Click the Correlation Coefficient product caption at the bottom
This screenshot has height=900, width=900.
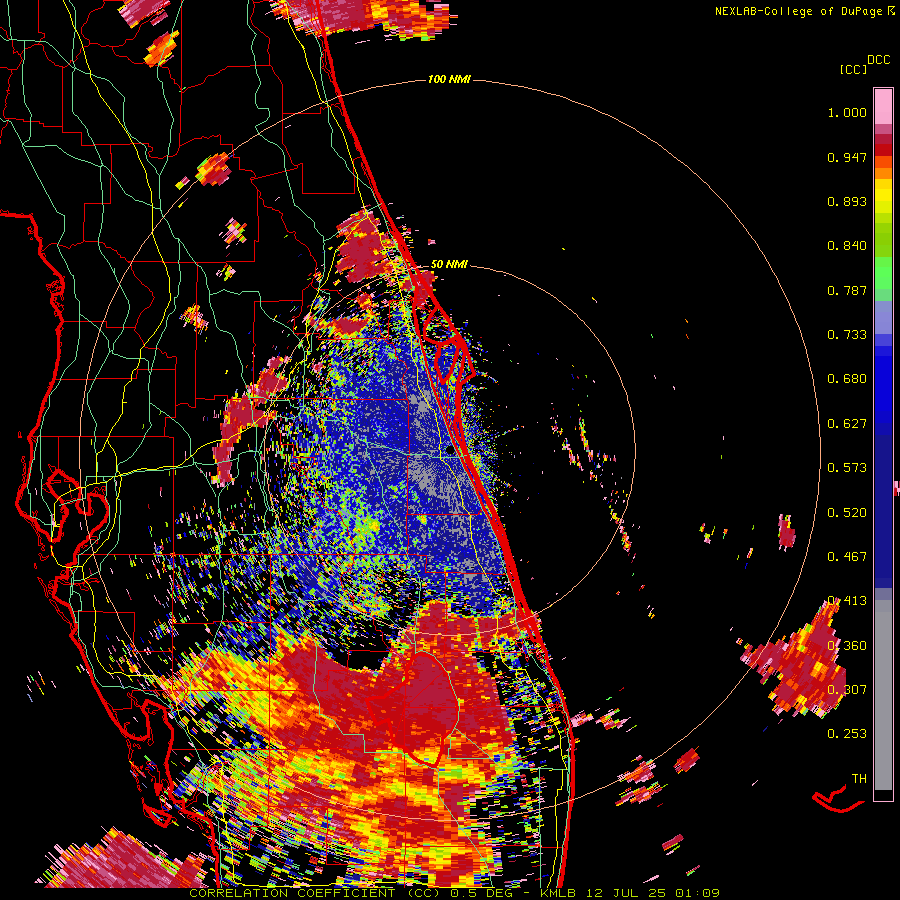coord(454,893)
